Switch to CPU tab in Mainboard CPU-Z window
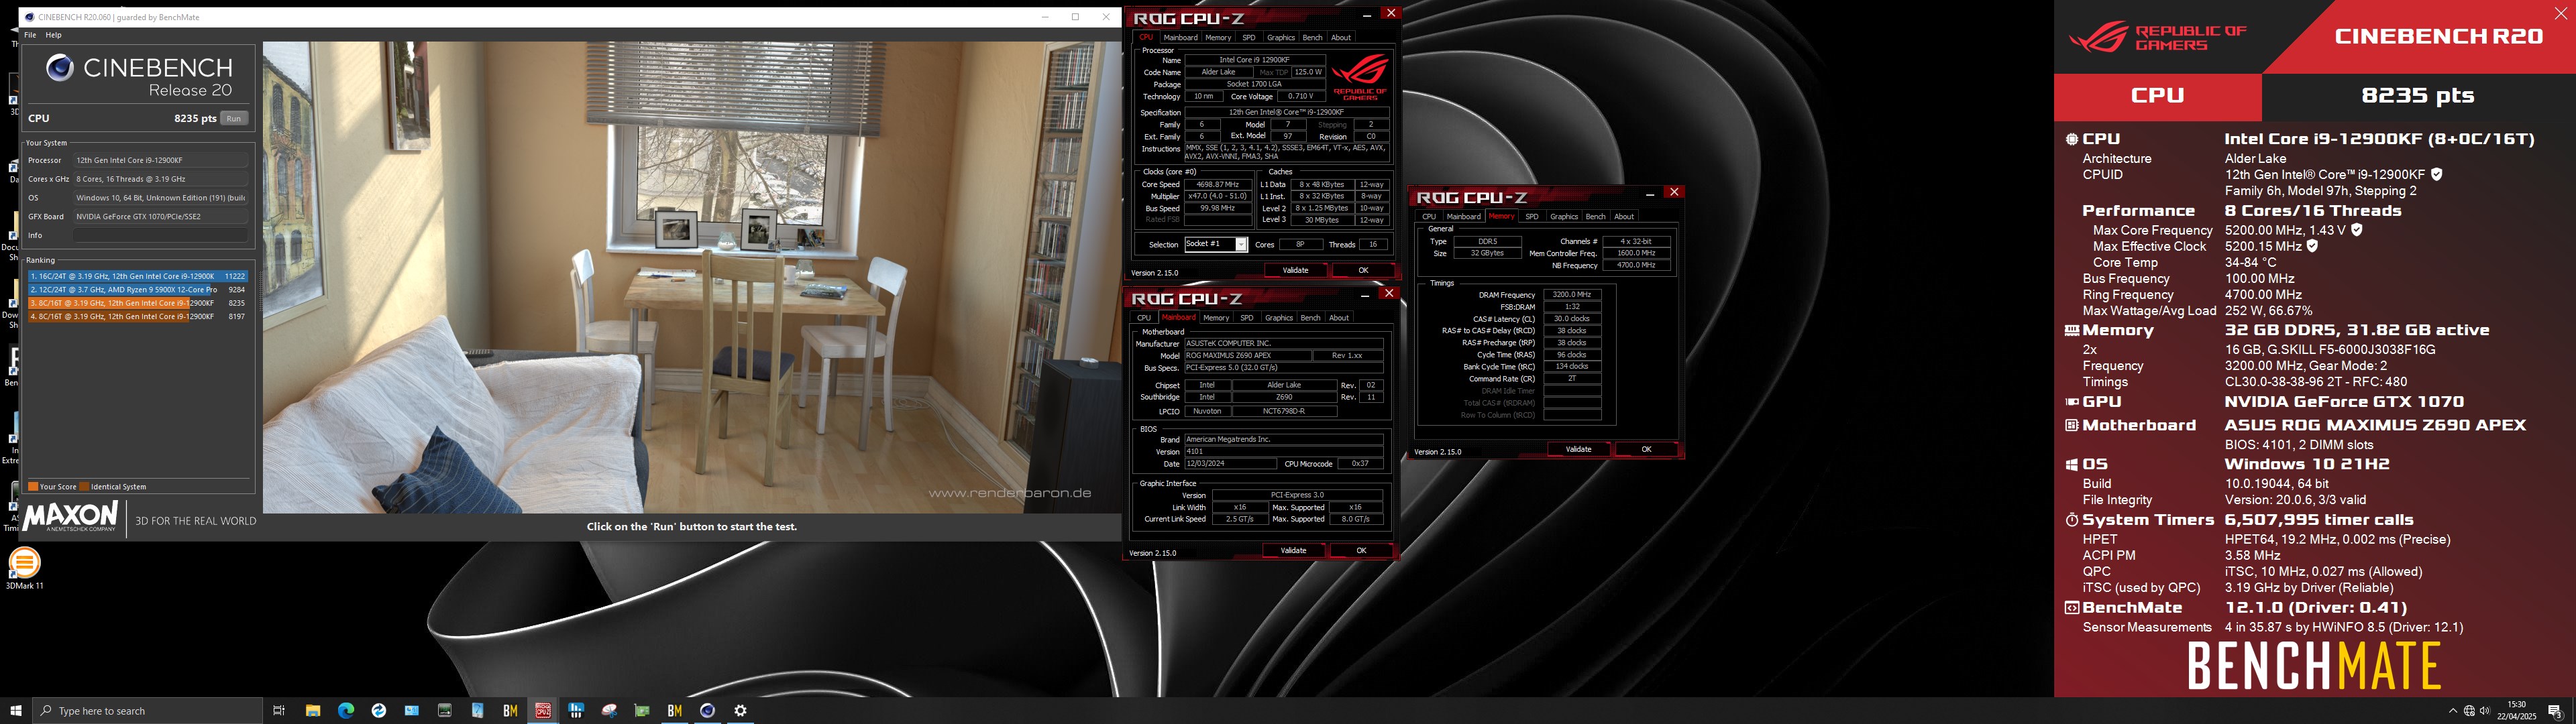Image resolution: width=2576 pixels, height=724 pixels. pos(1144,317)
